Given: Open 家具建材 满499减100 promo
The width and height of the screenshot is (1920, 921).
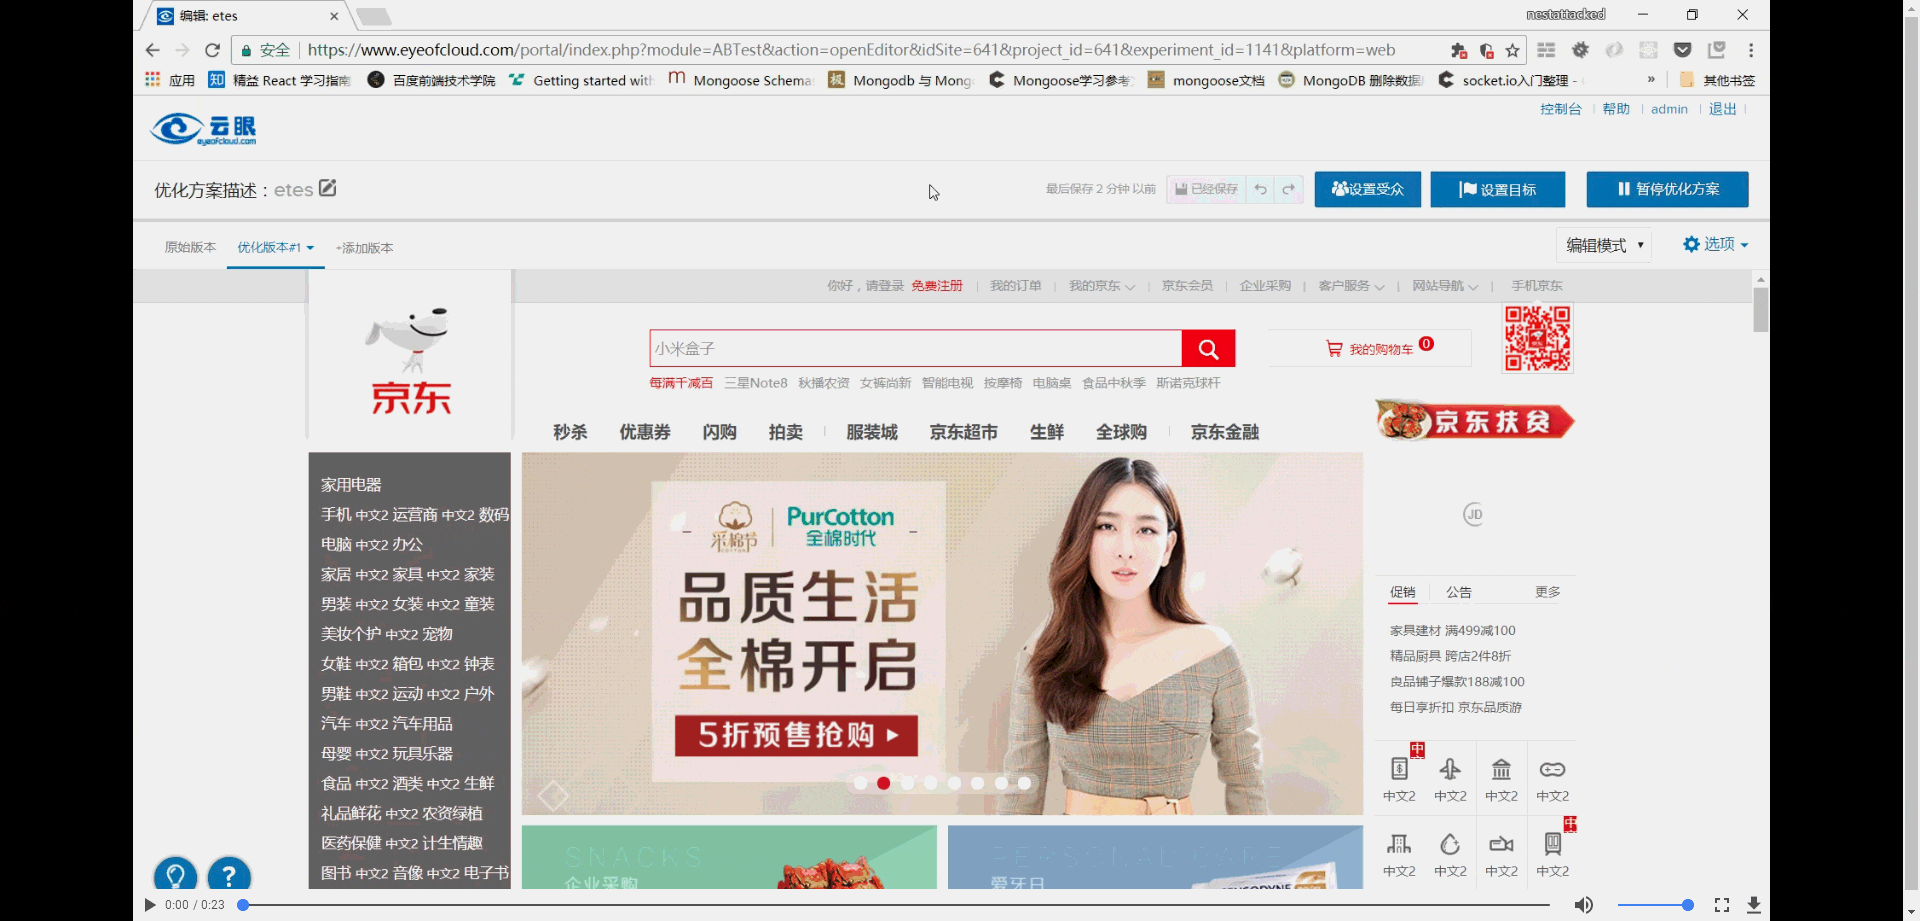Looking at the screenshot, I should [x=1452, y=631].
